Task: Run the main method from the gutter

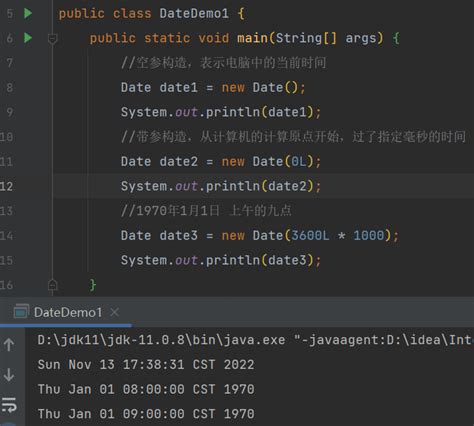Action: pyautogui.click(x=28, y=38)
